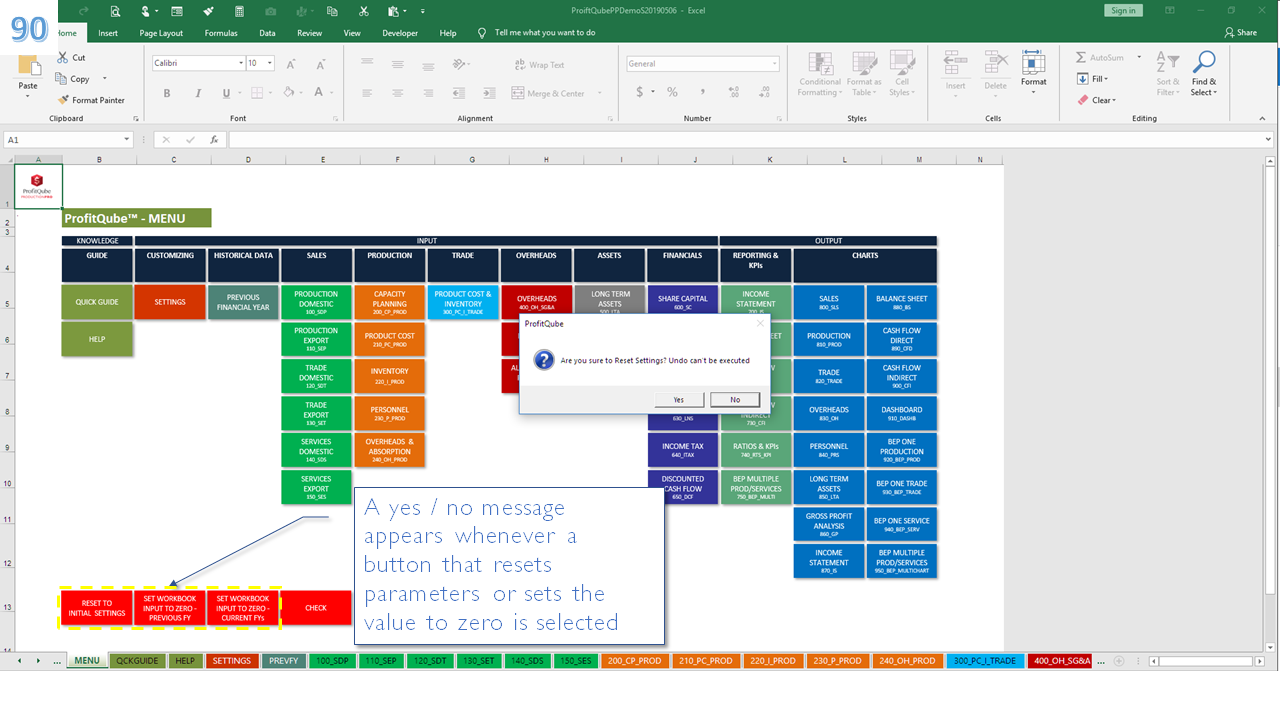
Task: Click the CAPACITY PLANNING button
Action: pyautogui.click(x=390, y=302)
